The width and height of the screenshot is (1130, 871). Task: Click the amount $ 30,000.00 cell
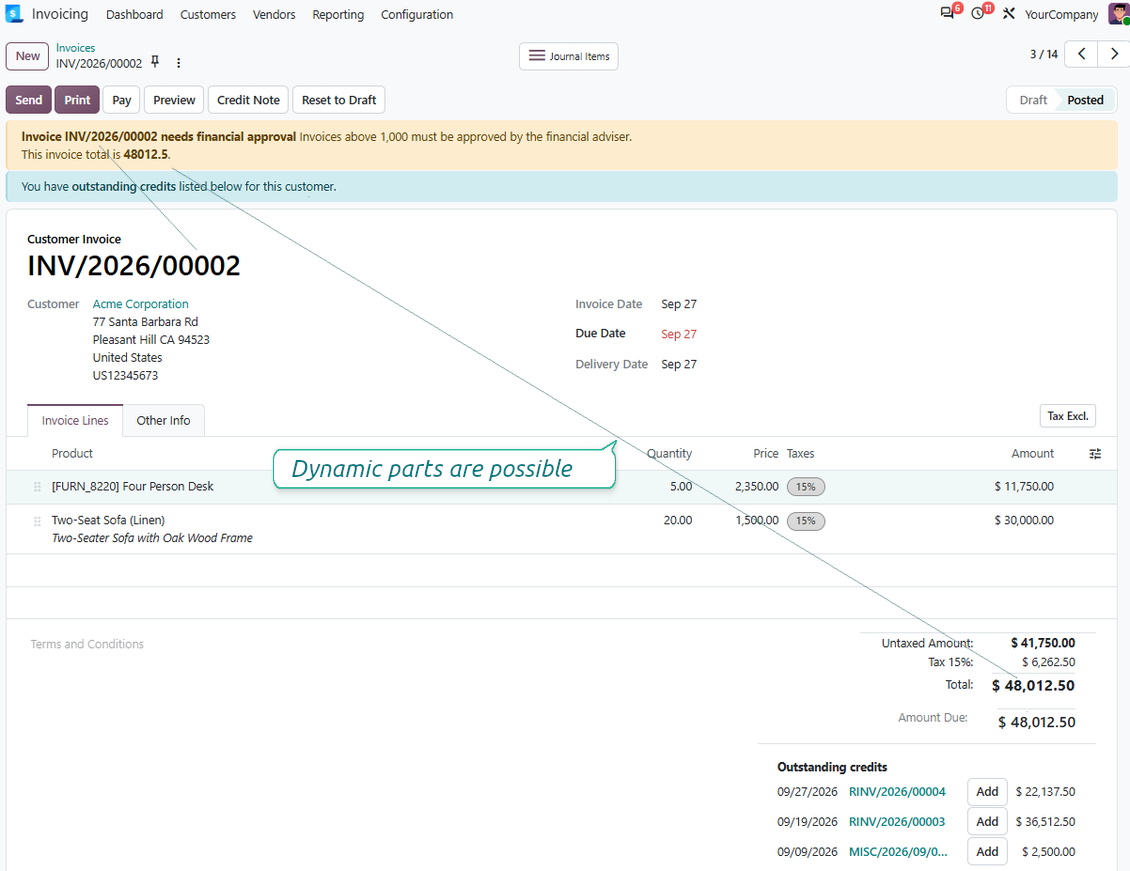1024,520
